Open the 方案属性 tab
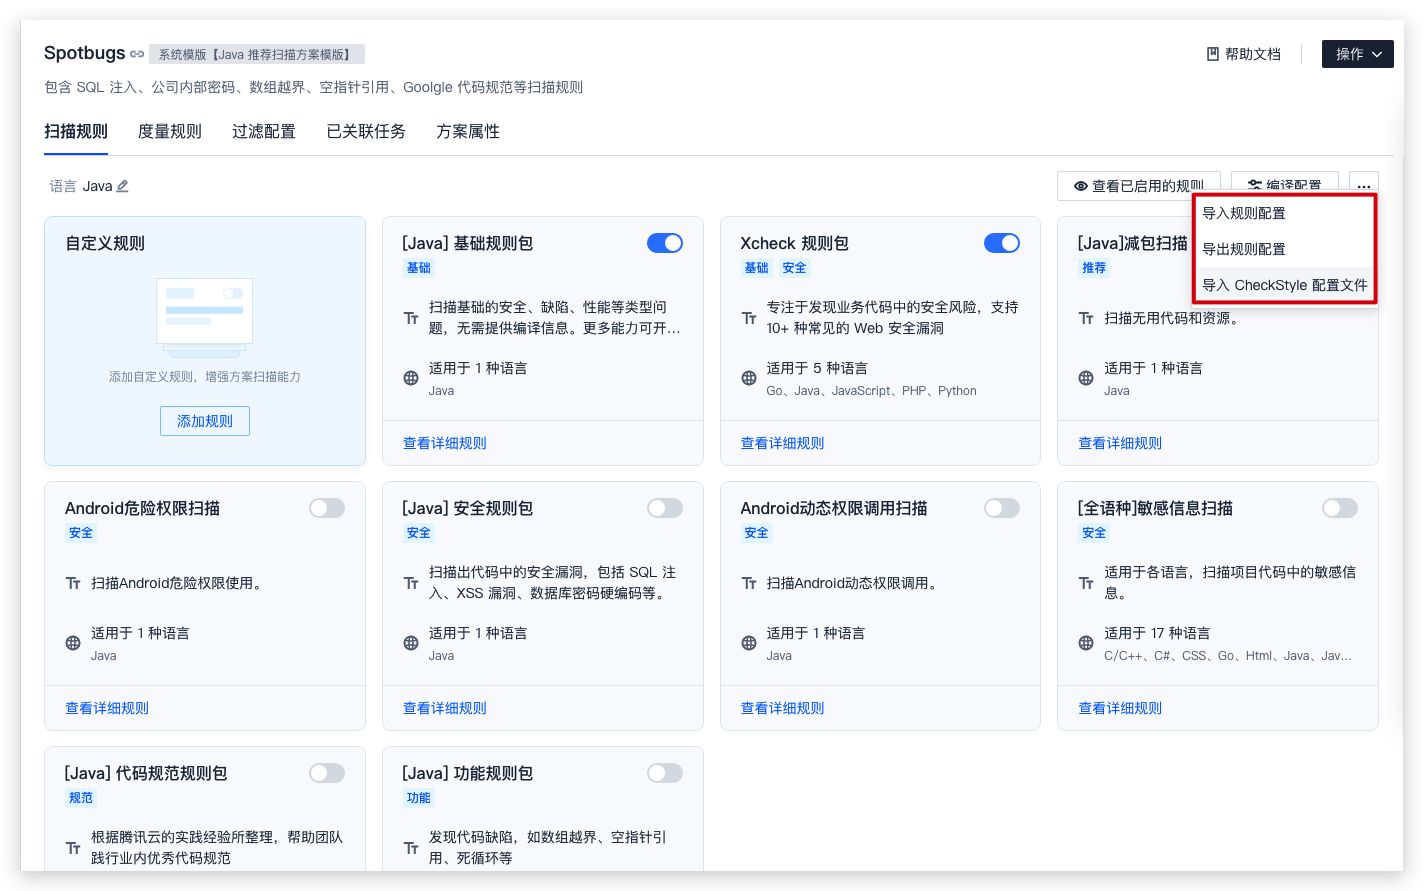Screen dimensions: 1424x891 point(468,131)
